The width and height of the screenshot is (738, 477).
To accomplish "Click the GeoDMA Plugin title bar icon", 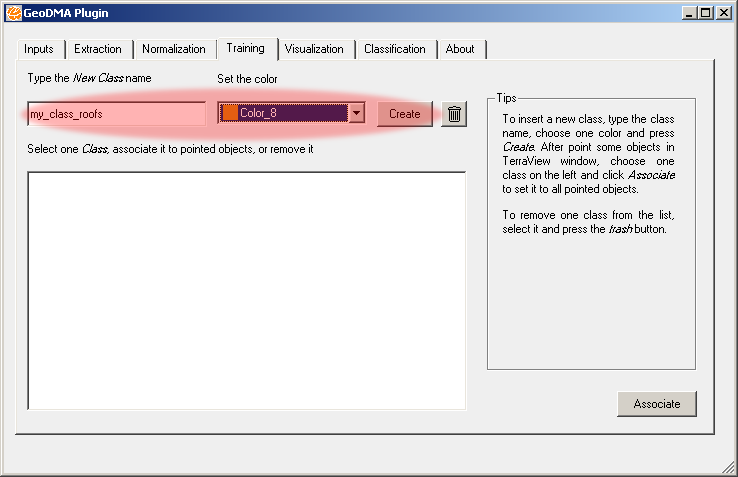I will [13, 13].
